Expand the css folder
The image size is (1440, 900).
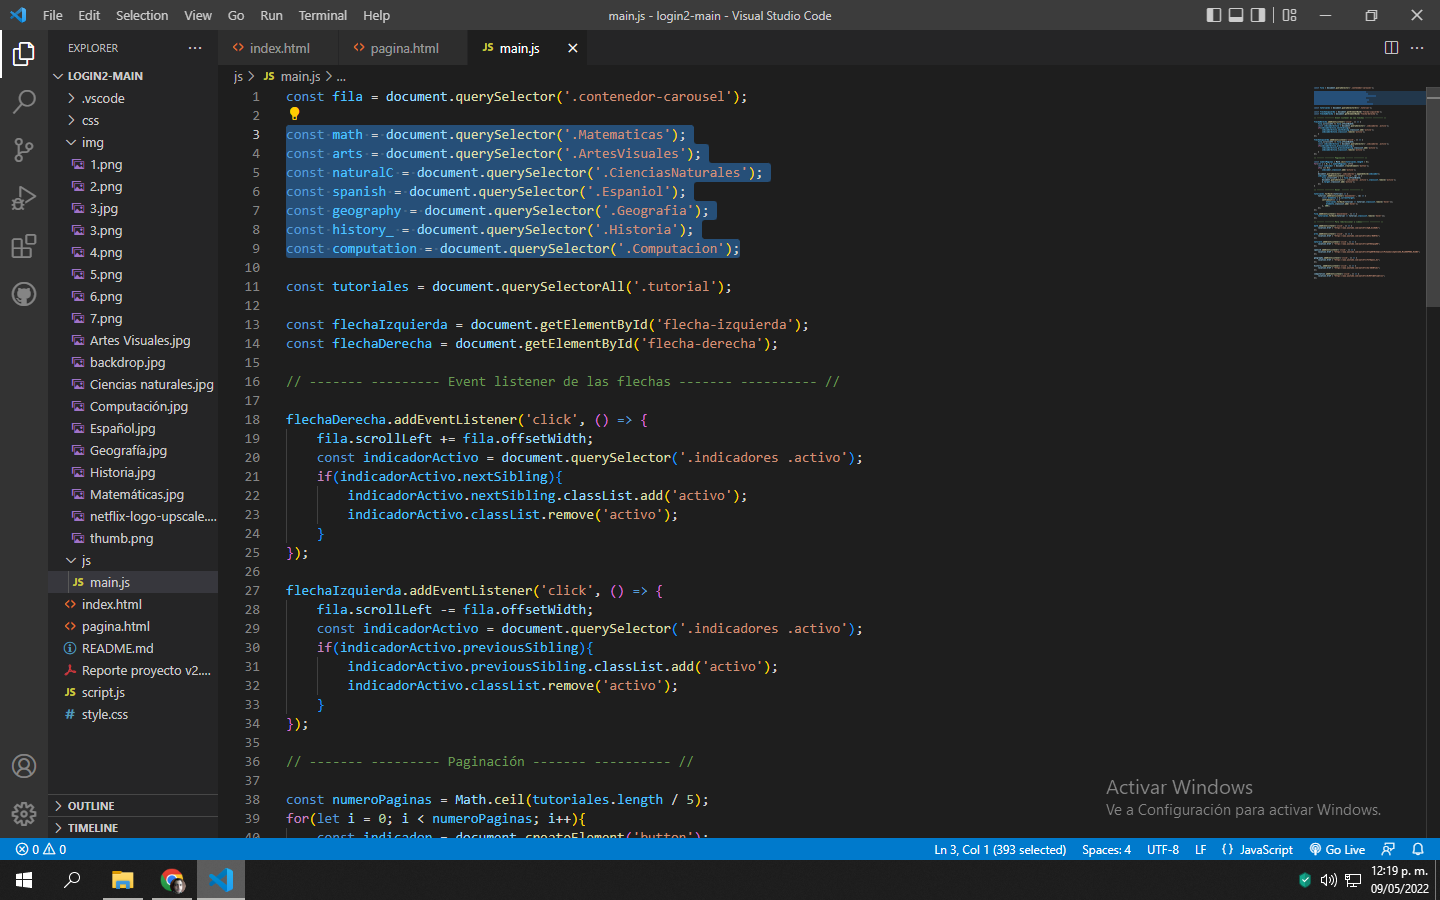[133, 120]
